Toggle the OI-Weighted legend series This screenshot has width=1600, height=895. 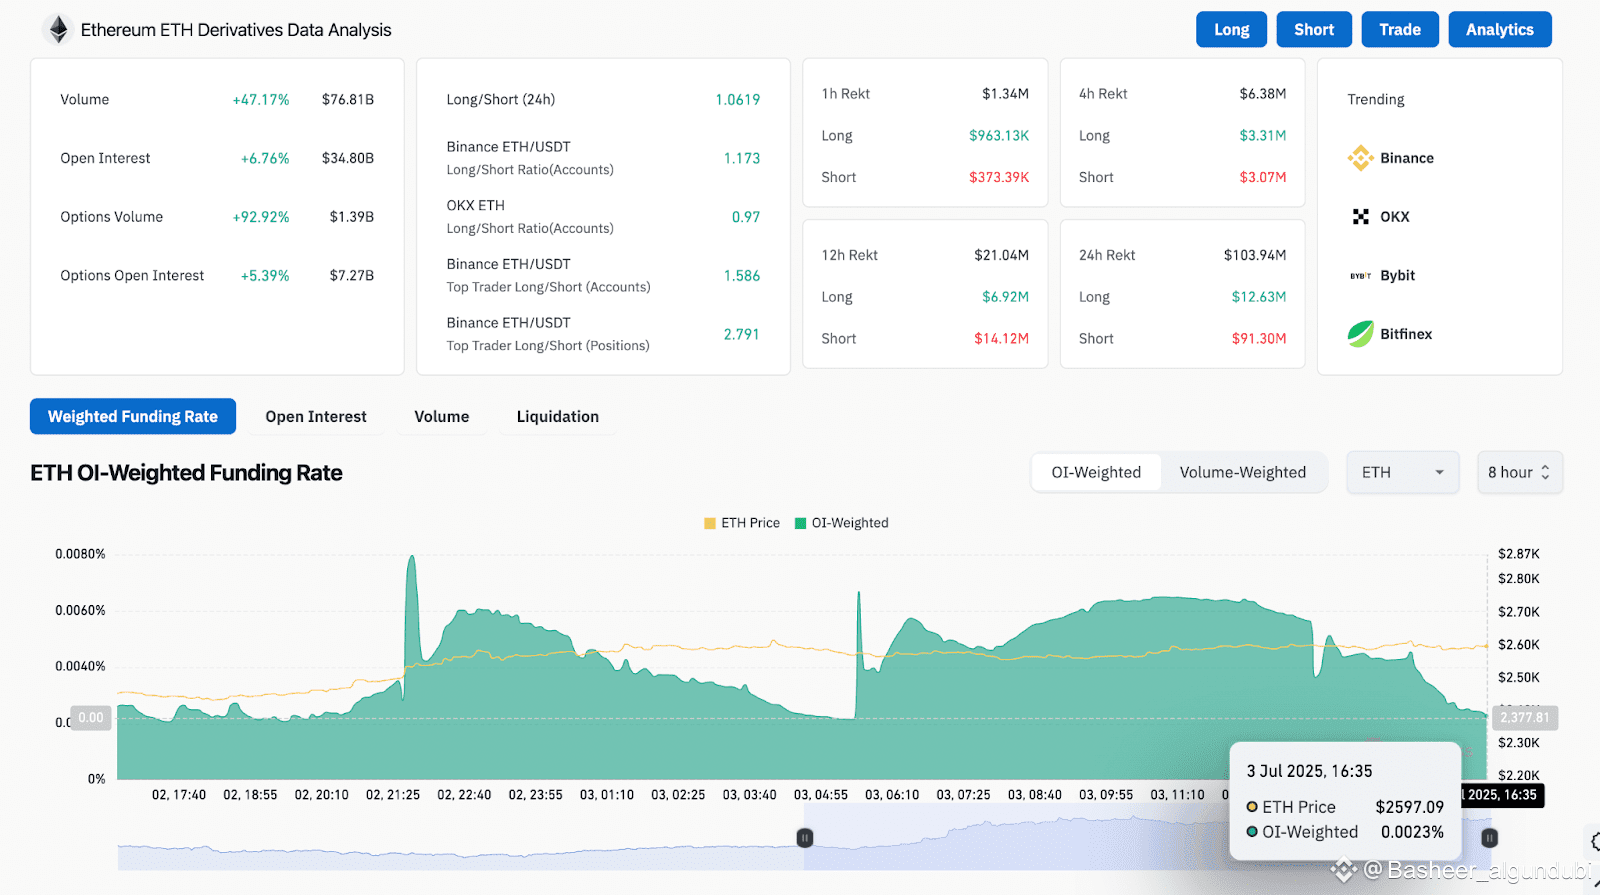(841, 523)
